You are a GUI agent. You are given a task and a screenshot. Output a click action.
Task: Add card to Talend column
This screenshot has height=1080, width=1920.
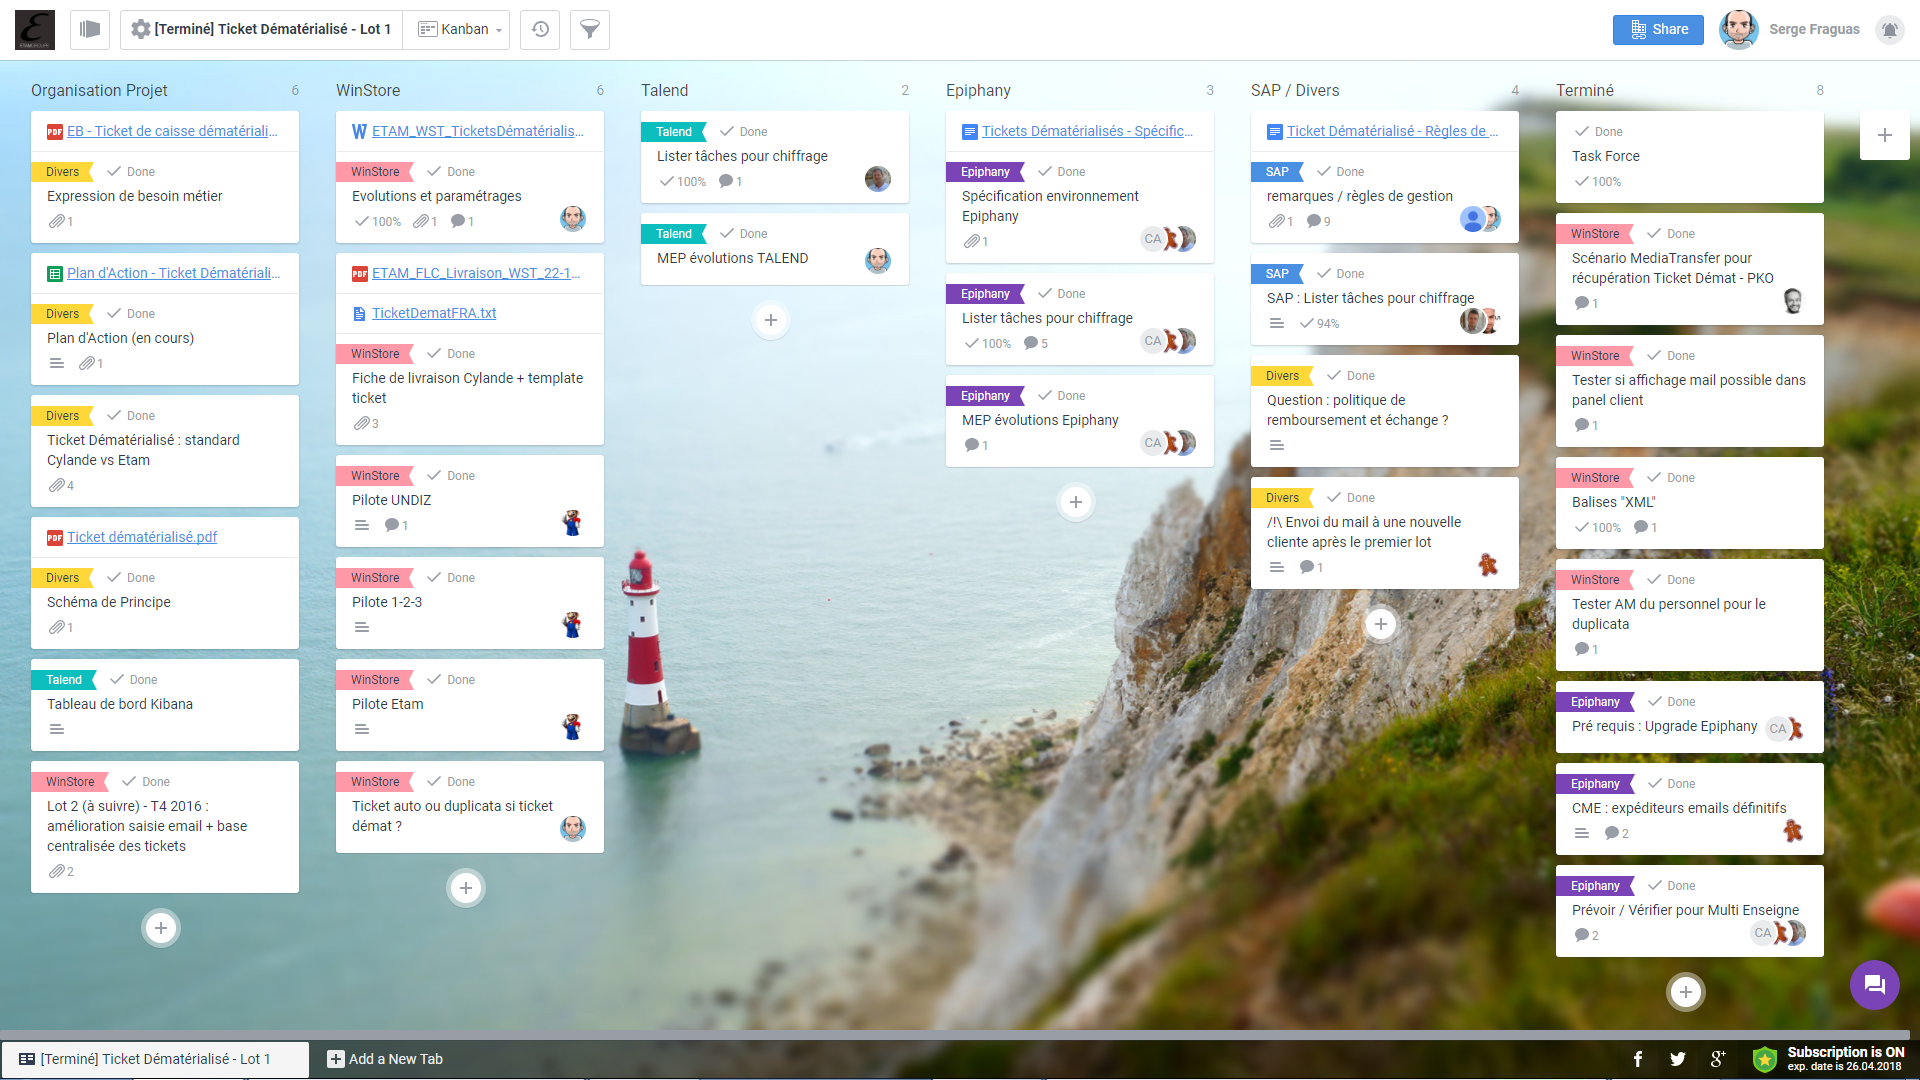click(x=771, y=320)
